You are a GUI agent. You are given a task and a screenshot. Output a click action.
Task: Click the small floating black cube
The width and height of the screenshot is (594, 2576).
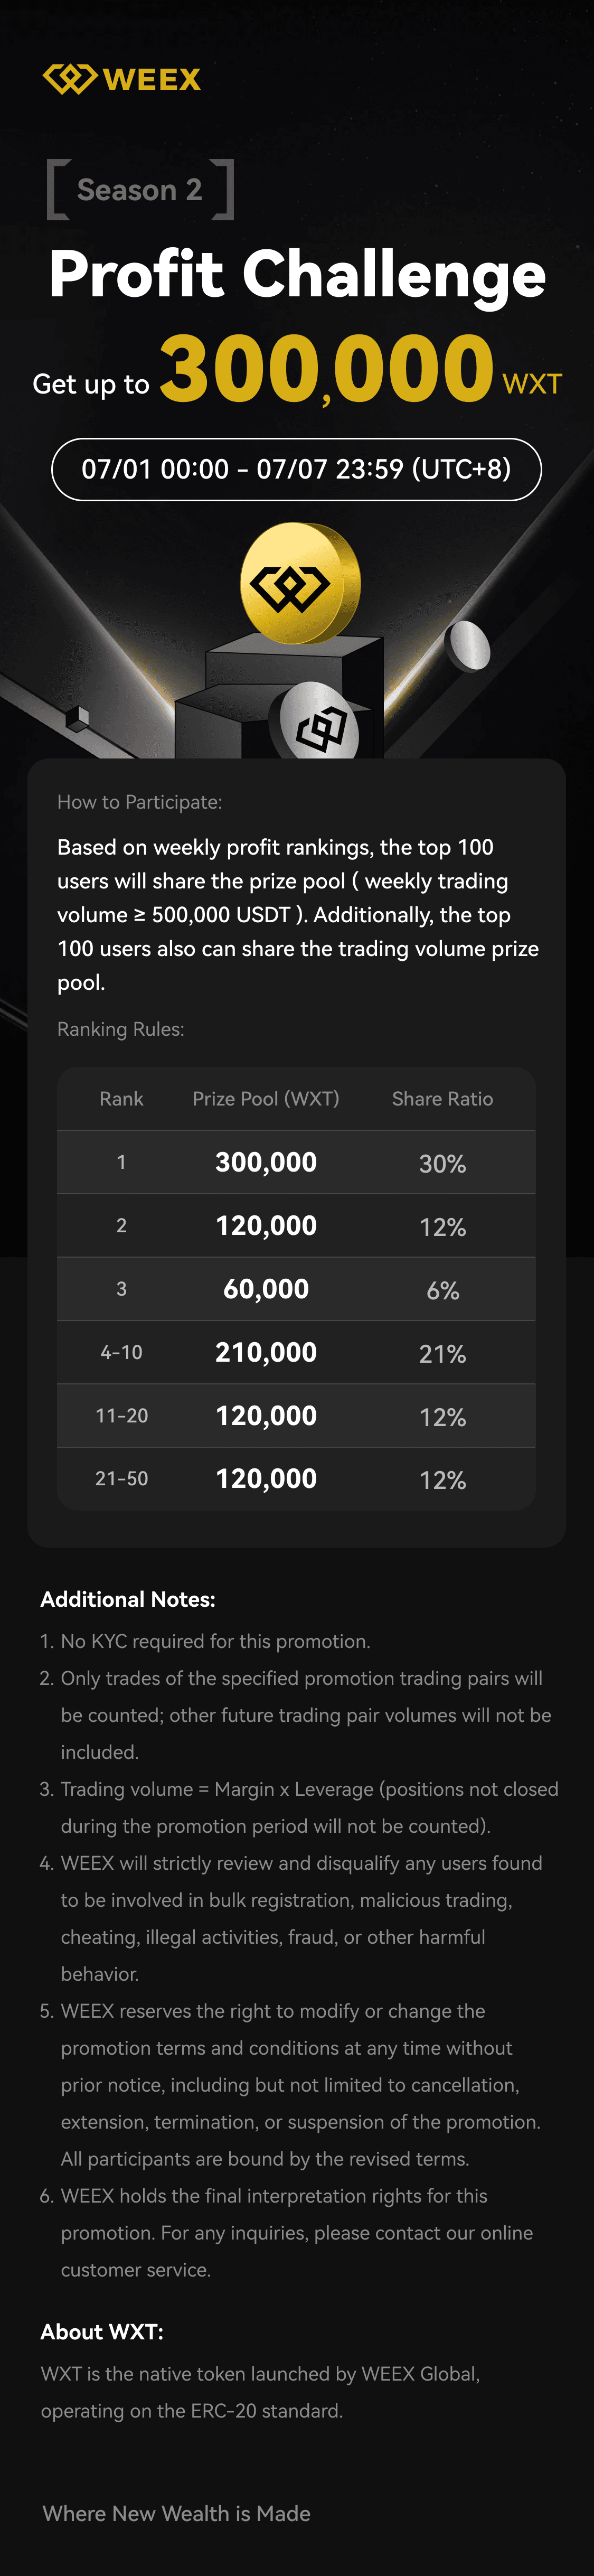[x=77, y=717]
